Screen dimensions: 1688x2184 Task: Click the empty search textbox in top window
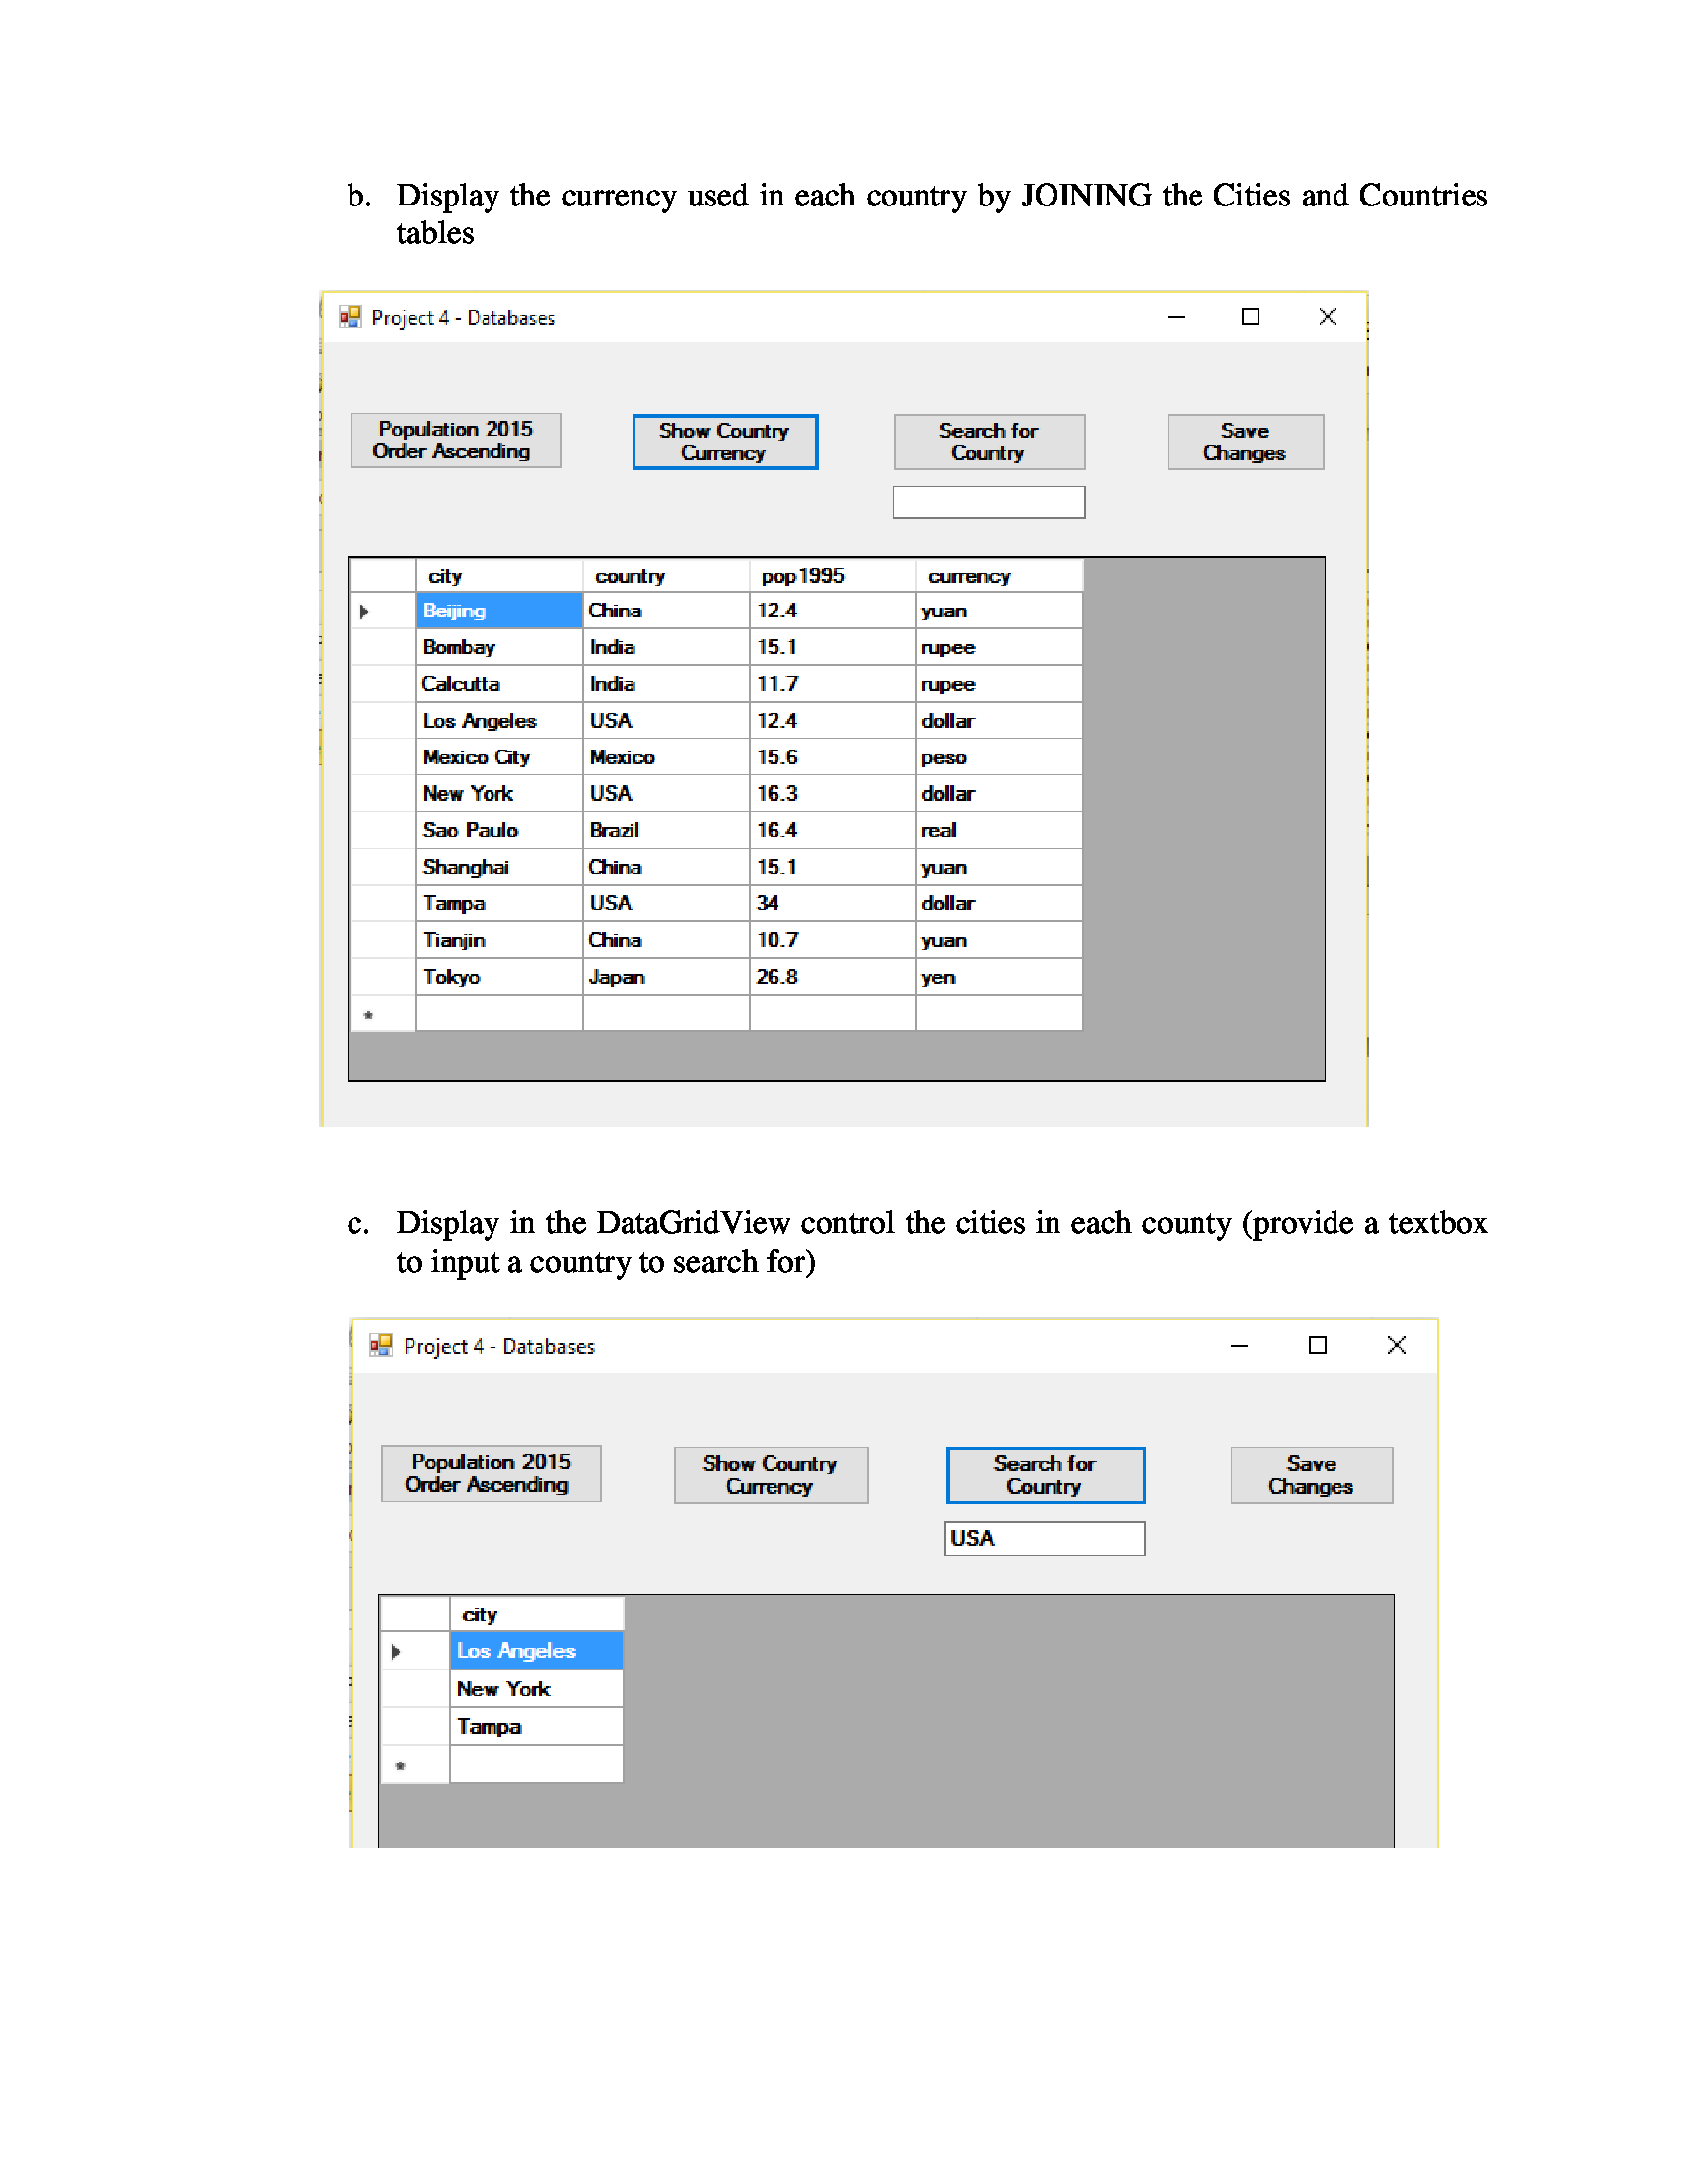tap(988, 501)
